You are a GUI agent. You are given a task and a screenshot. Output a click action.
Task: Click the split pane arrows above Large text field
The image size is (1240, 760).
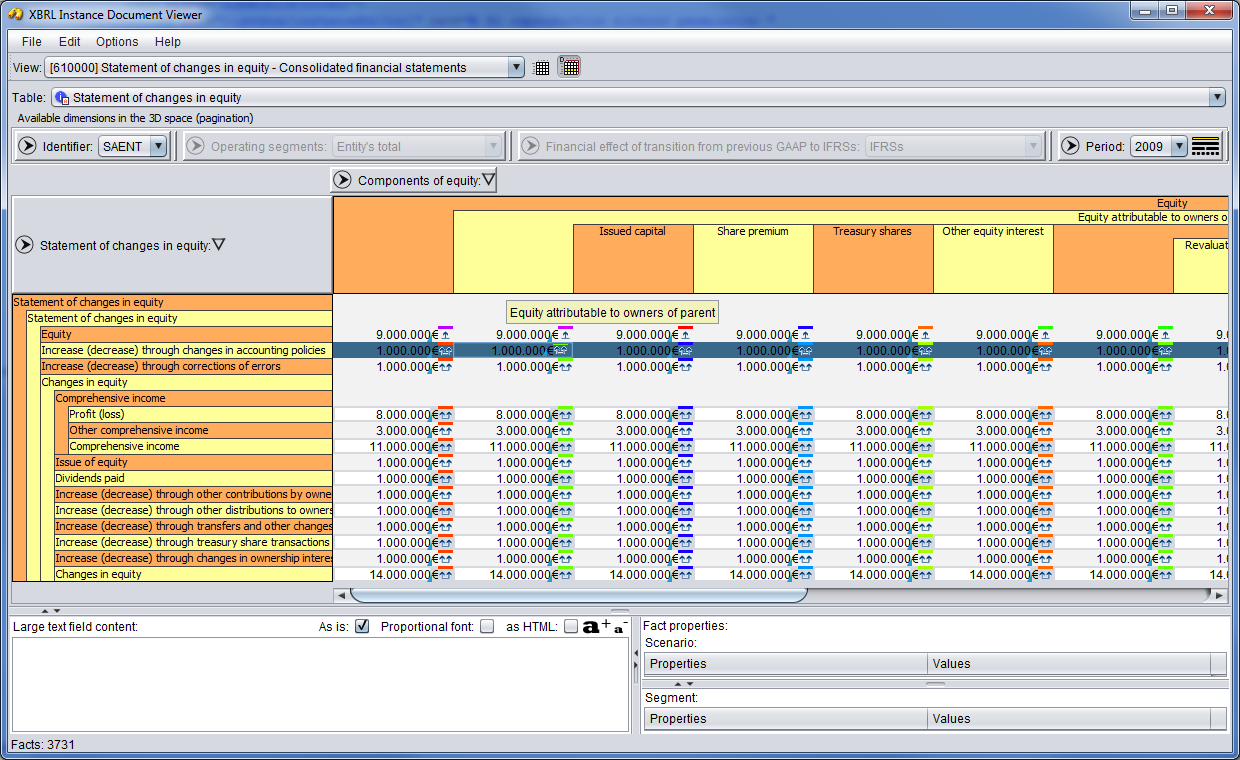50,610
